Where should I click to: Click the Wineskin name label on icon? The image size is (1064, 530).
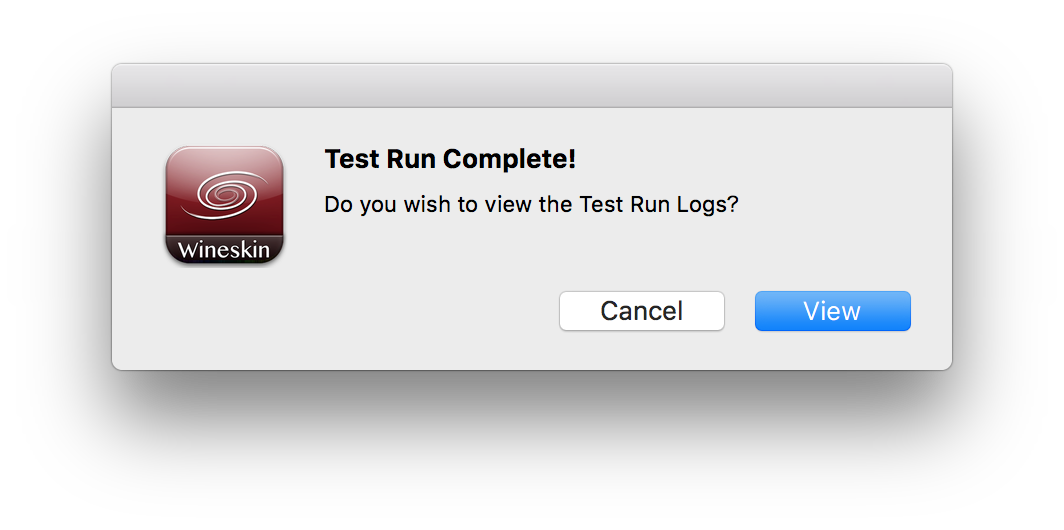tap(224, 250)
